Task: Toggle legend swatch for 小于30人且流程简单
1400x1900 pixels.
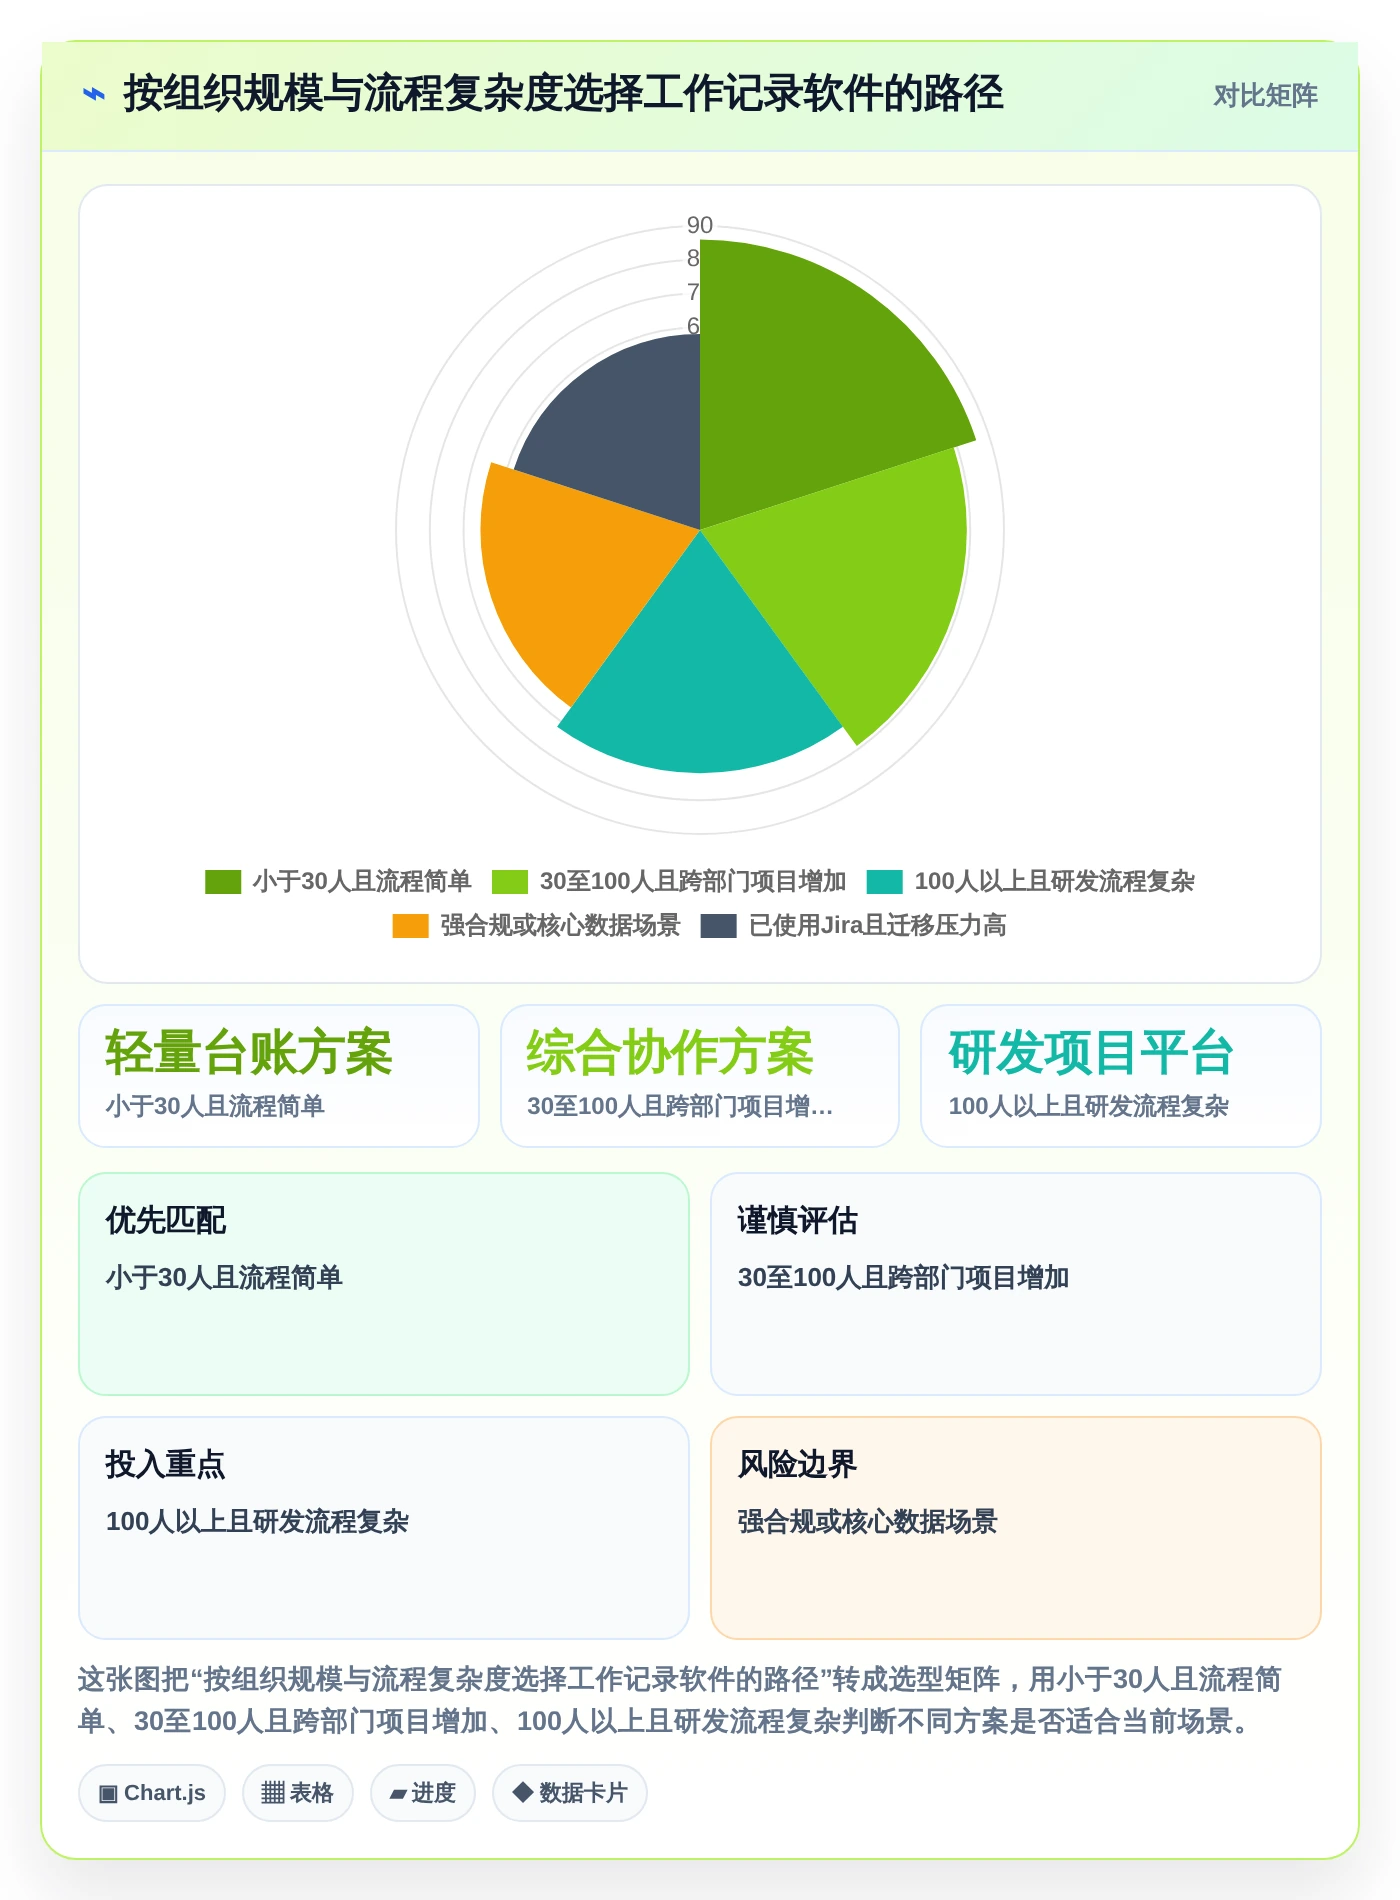Action: pos(223,882)
